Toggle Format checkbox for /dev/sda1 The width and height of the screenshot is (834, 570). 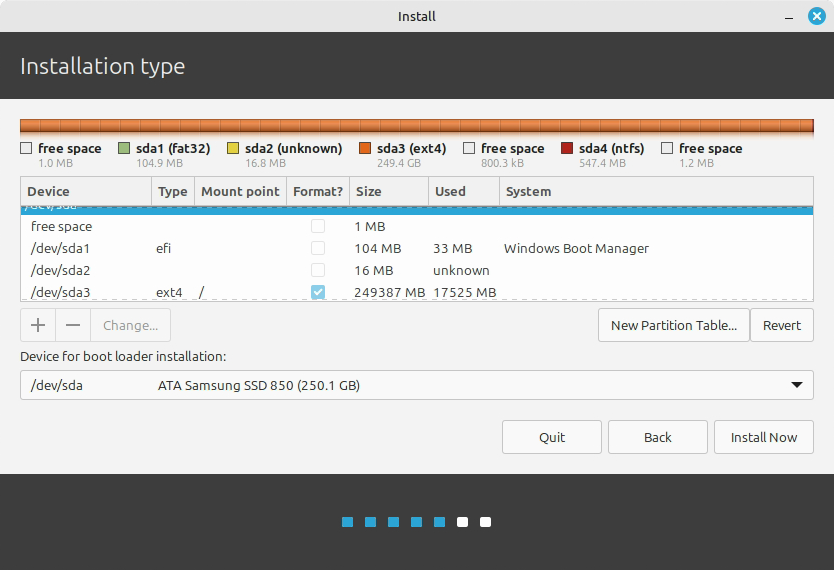click(318, 248)
